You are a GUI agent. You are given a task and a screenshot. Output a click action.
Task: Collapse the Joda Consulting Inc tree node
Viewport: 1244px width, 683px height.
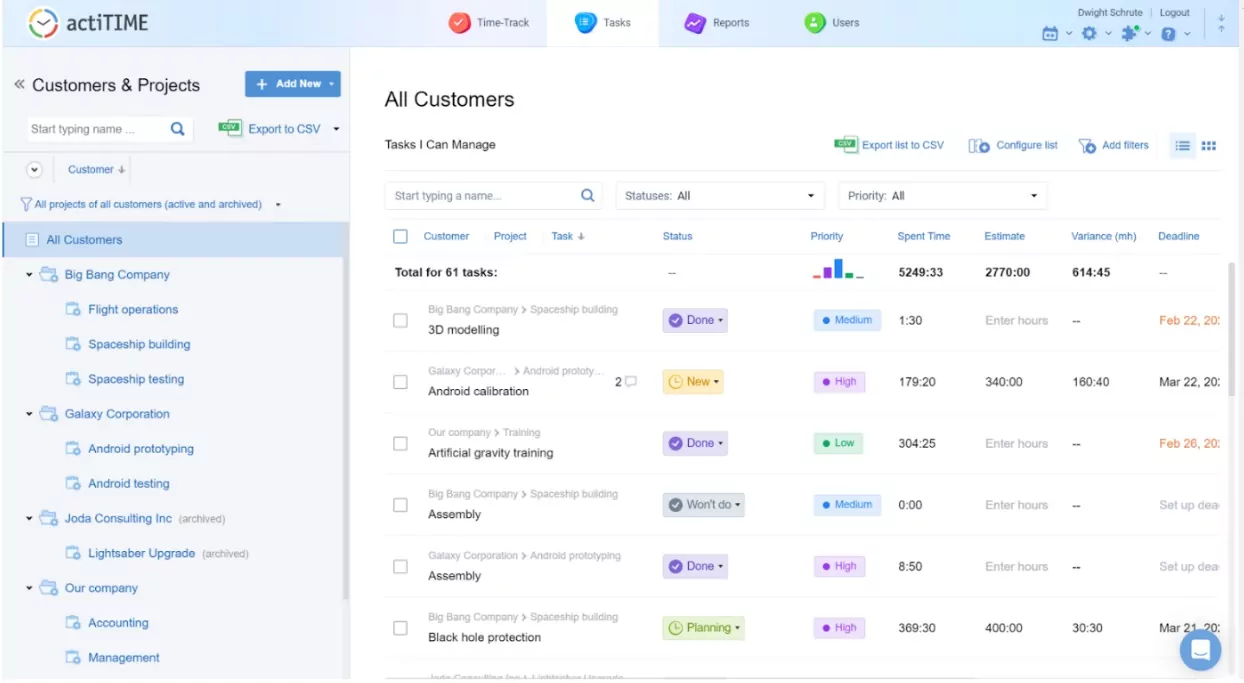pos(29,519)
